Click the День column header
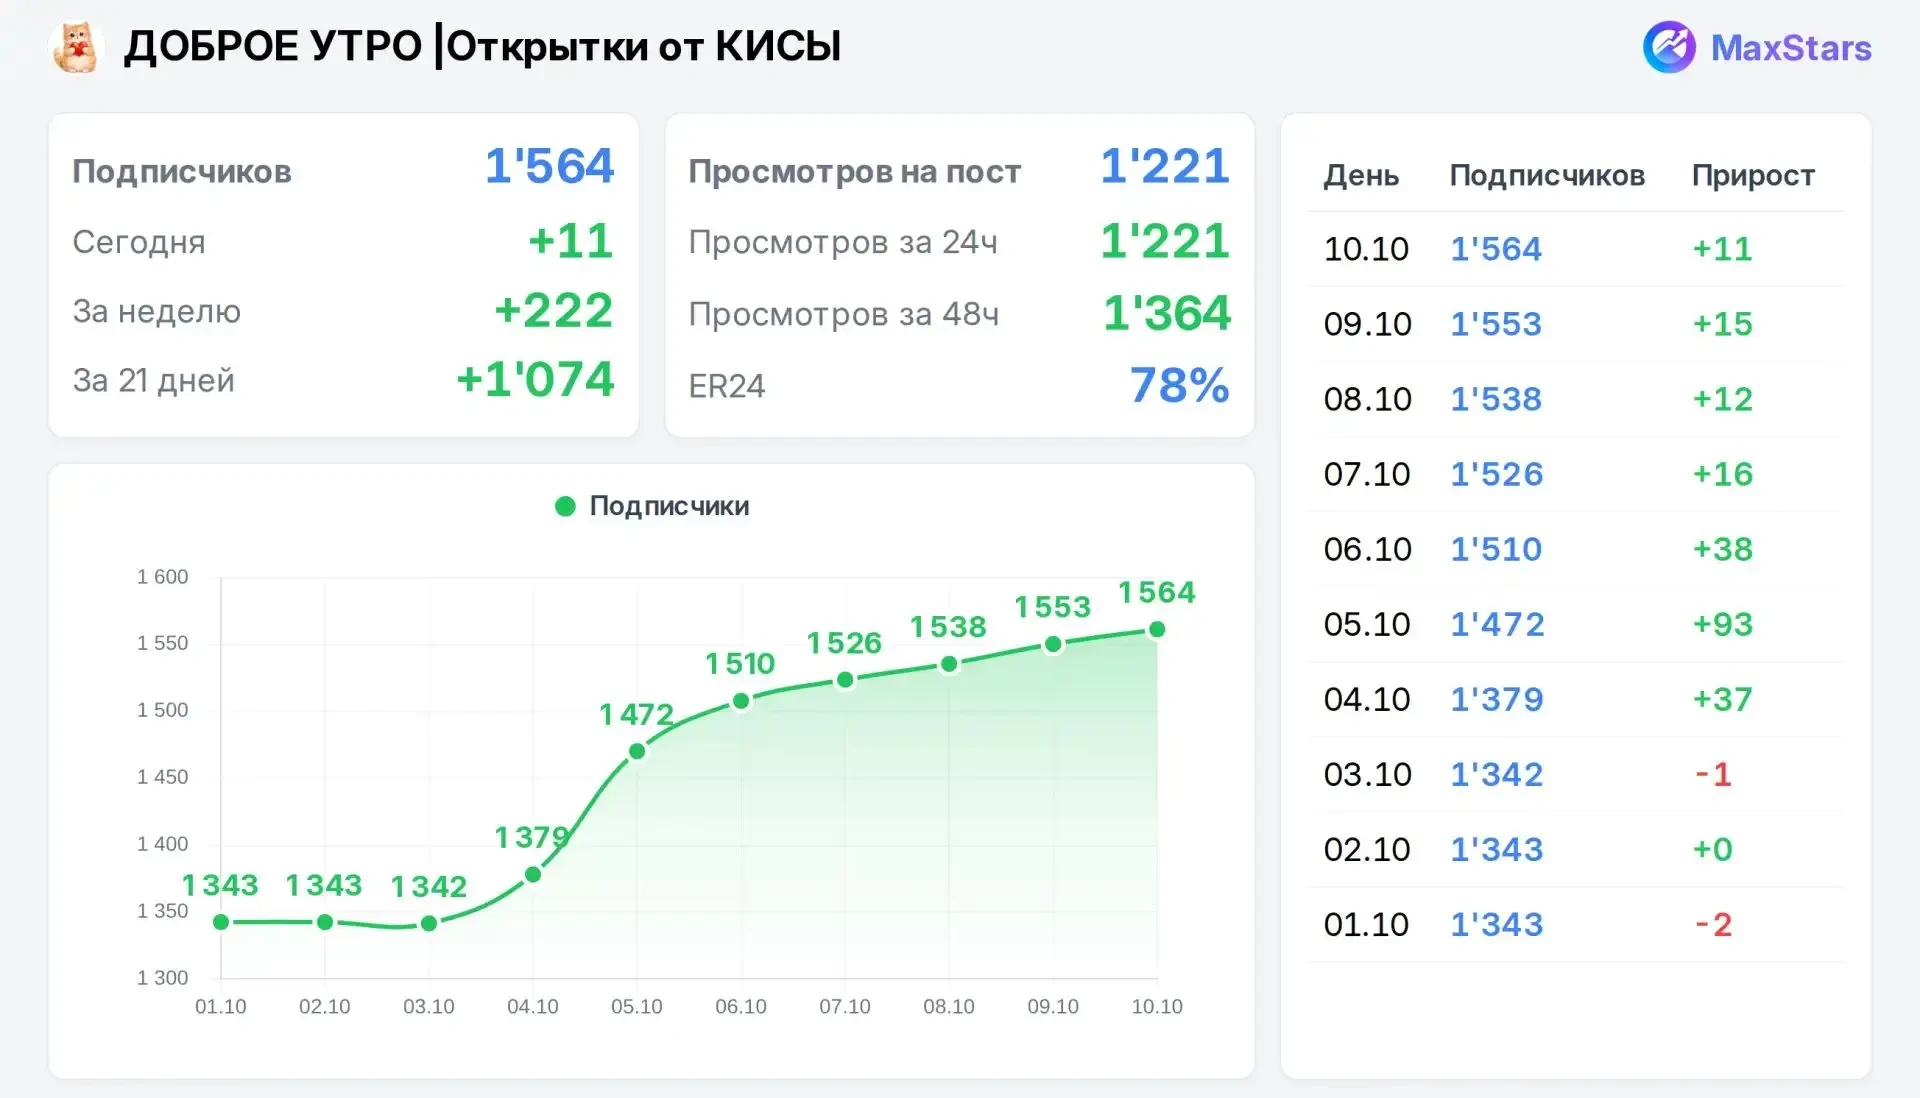The image size is (1920, 1098). 1361,175
